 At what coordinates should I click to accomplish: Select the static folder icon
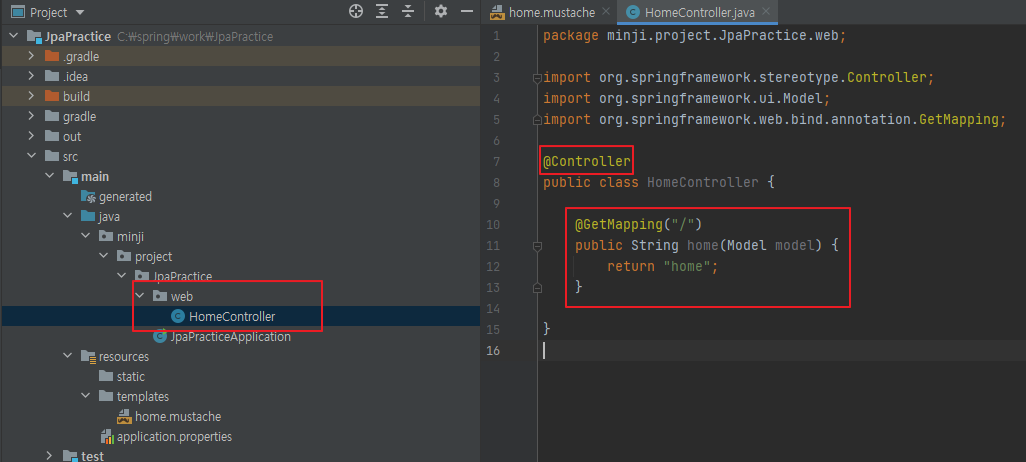107,377
